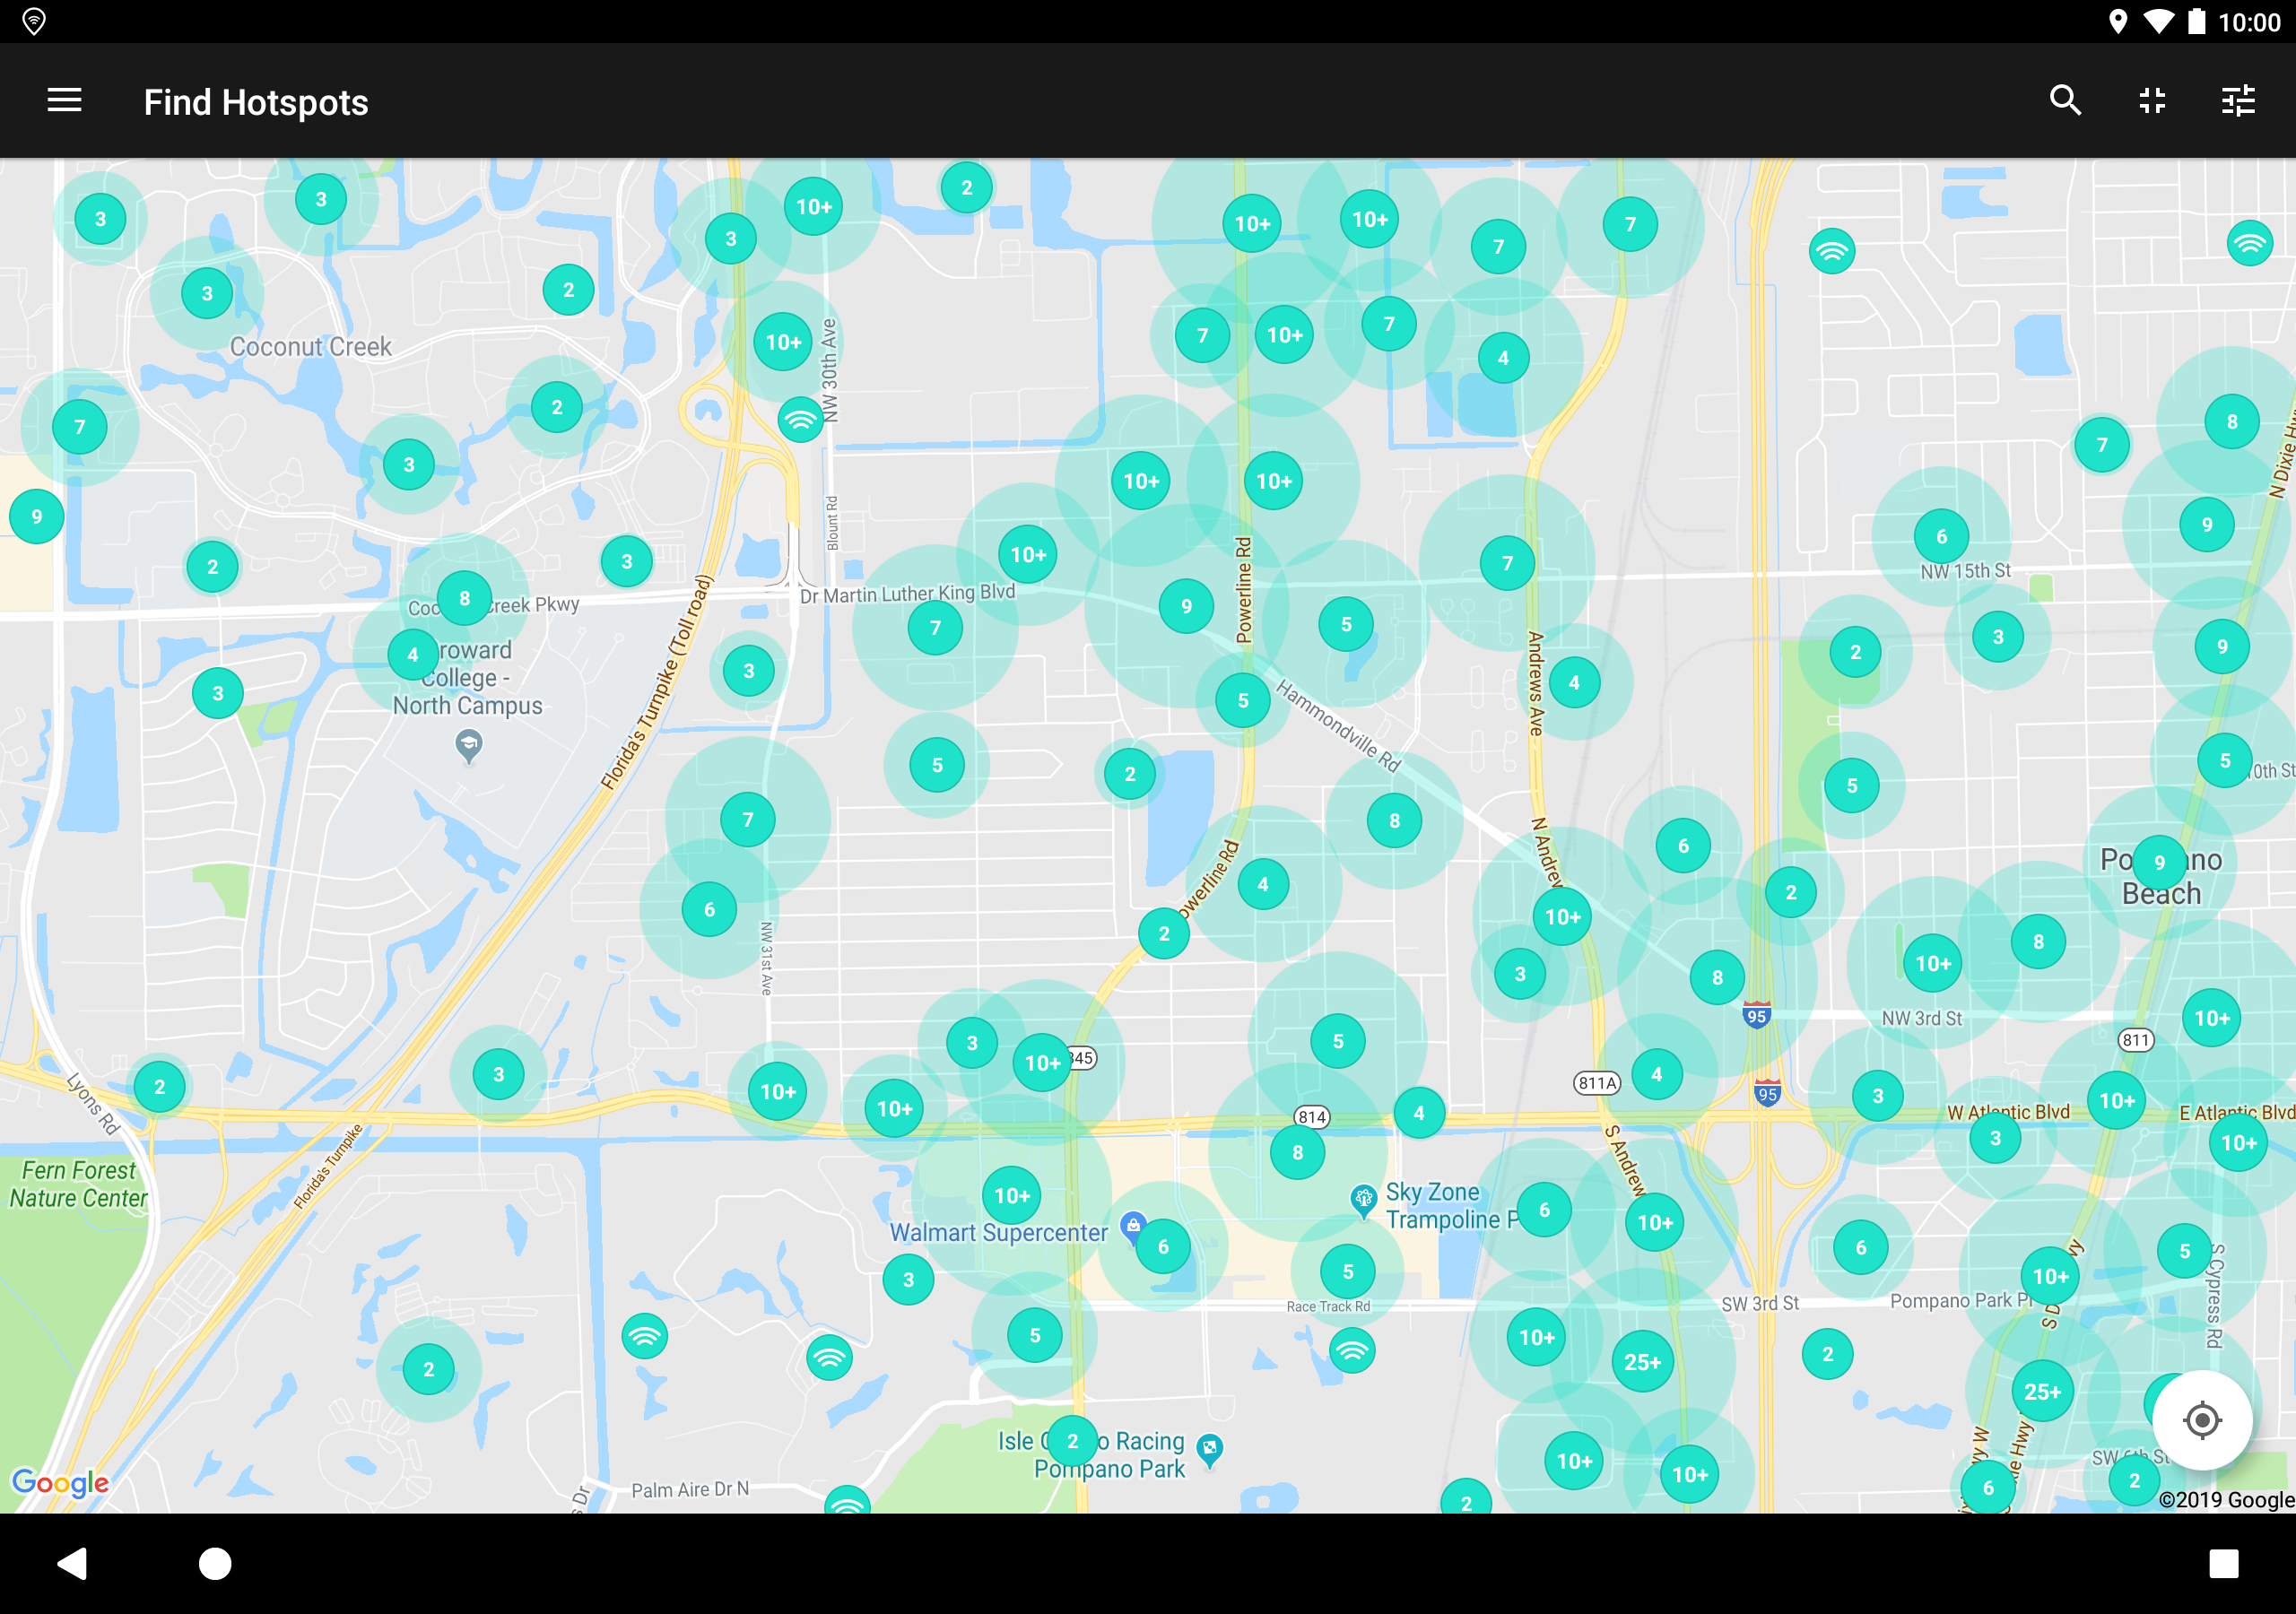Tap the Sky Zone Trampoline Park pin

(x=1363, y=1201)
